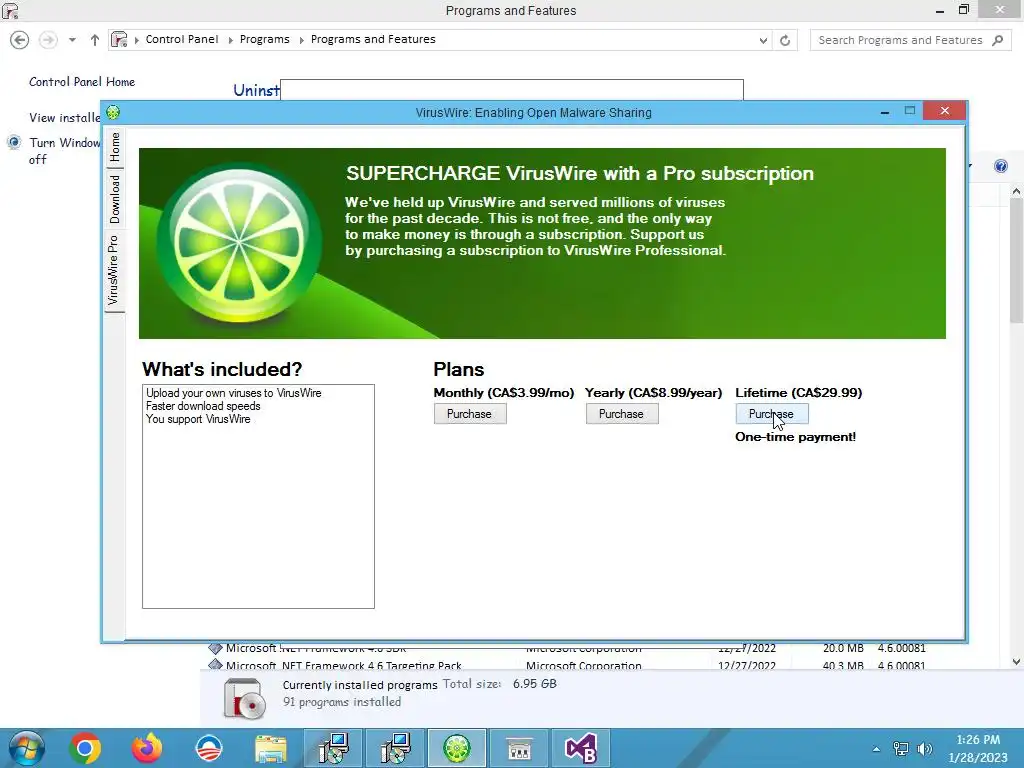
Task: Expand the address bar history dropdown
Action: point(763,40)
